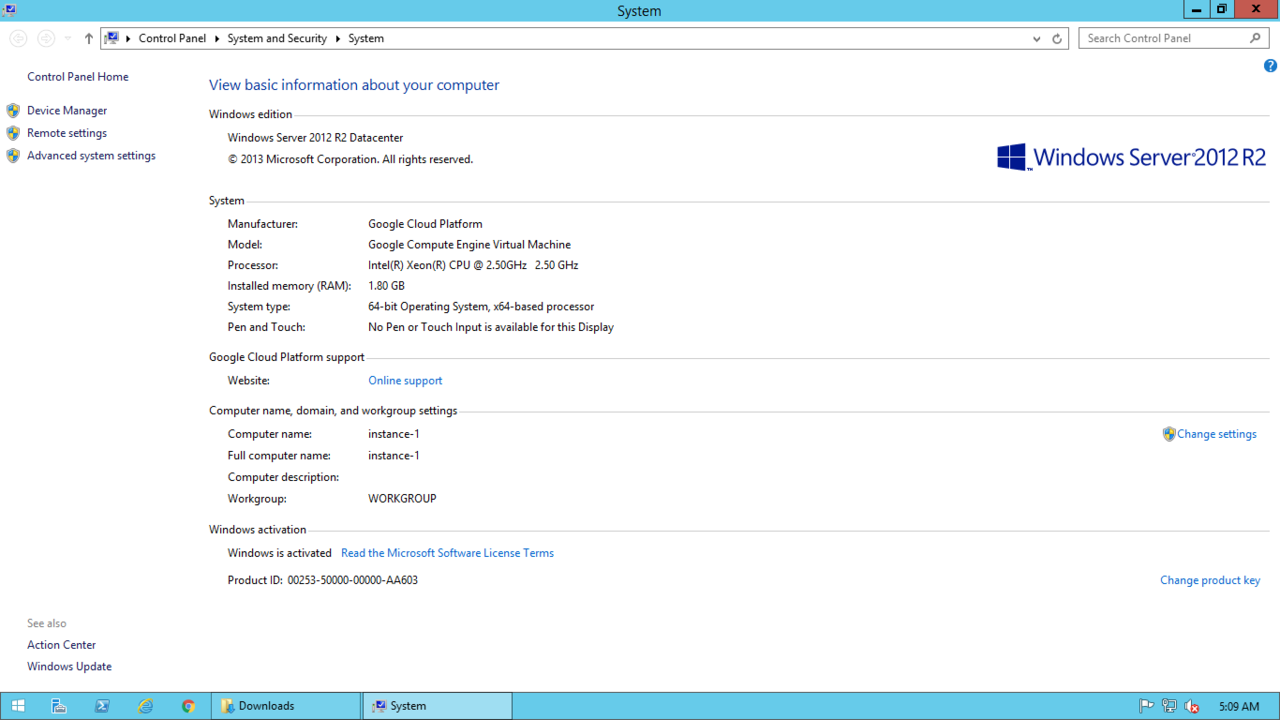Open the recent locations dropdown arrow
1280x720 pixels.
[68, 38]
